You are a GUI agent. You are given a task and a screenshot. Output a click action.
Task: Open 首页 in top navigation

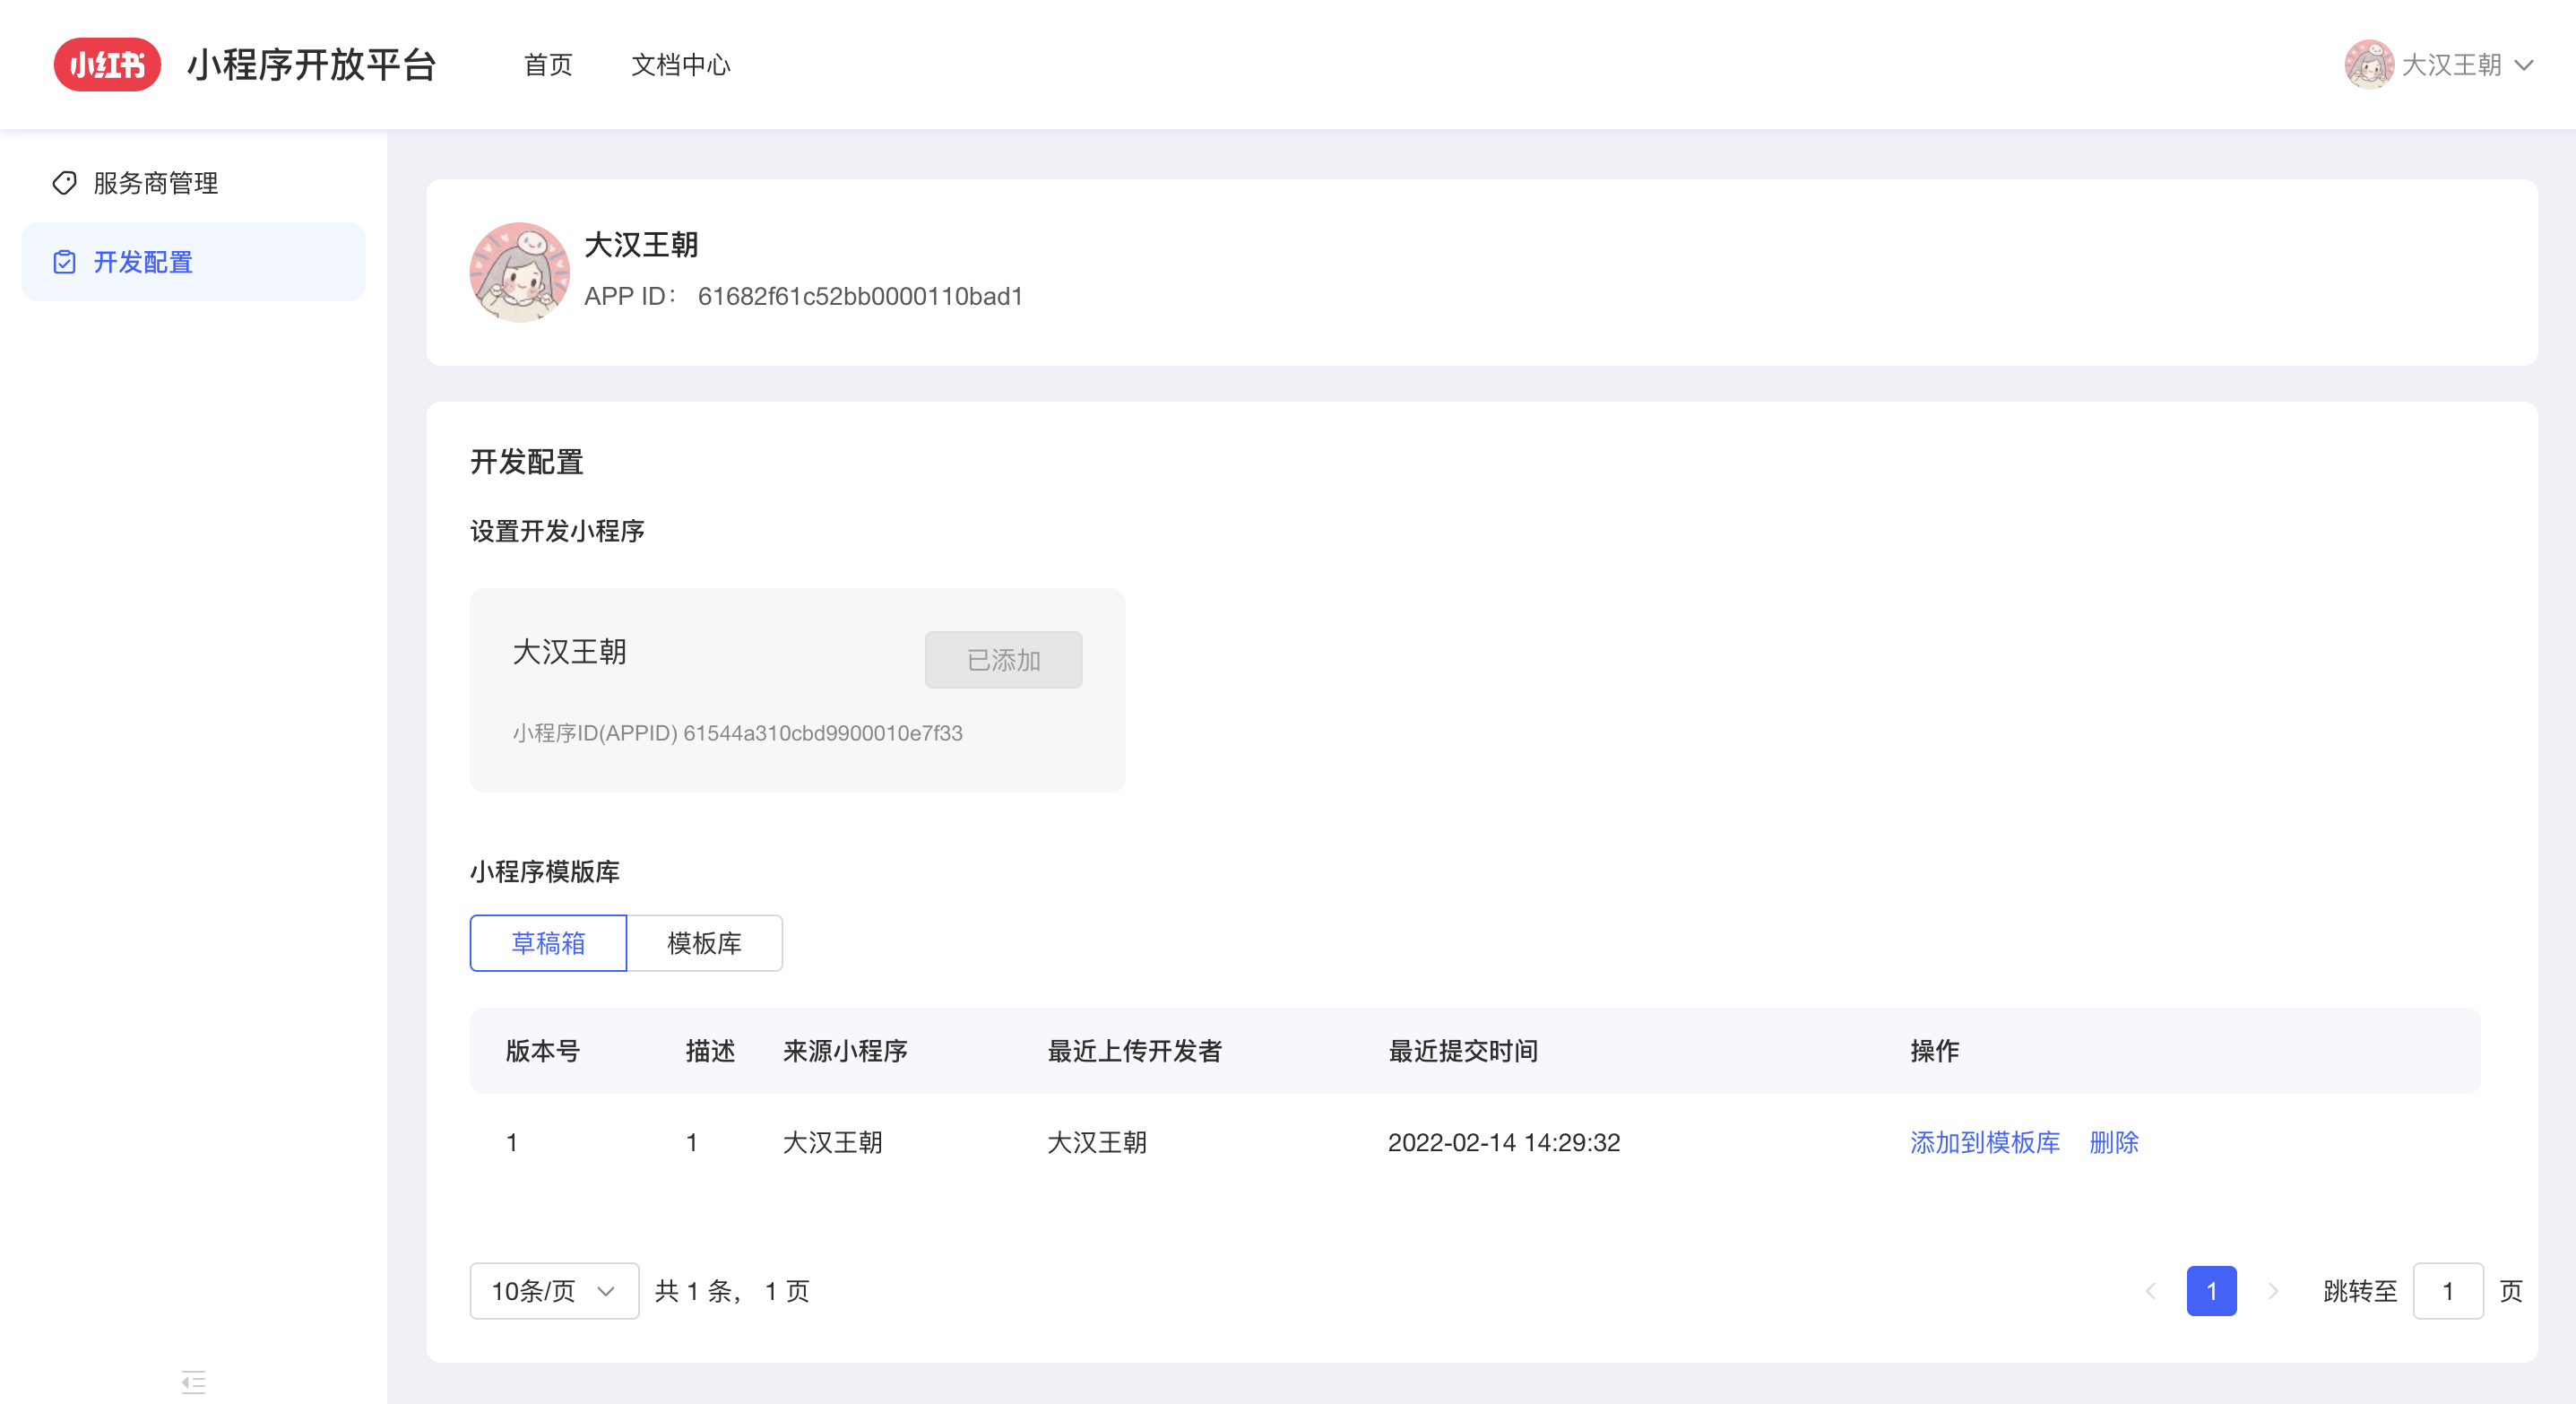pos(548,65)
